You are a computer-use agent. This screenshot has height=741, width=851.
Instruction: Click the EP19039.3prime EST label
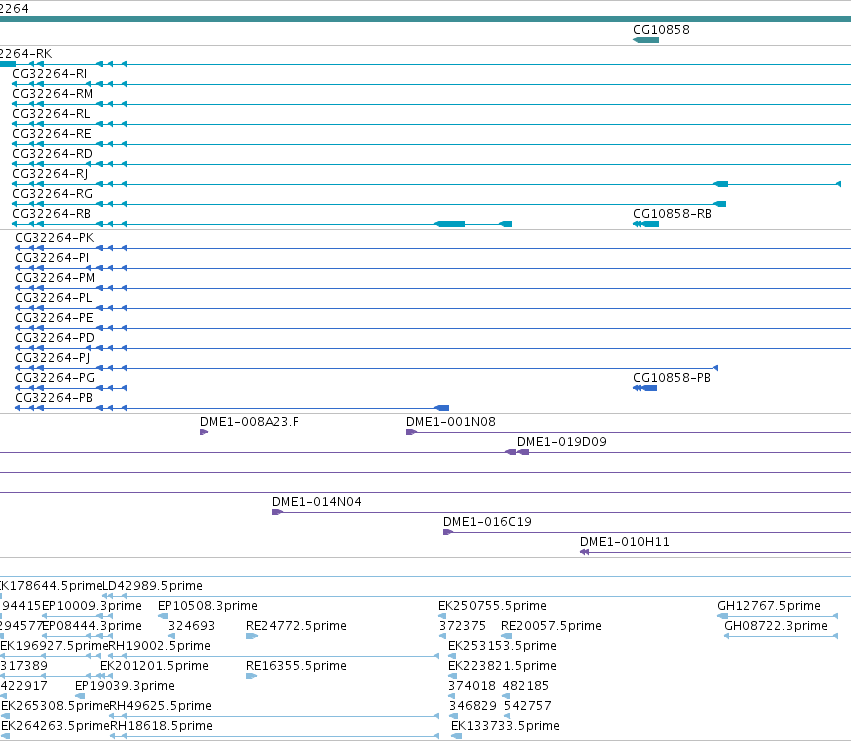coord(125,687)
